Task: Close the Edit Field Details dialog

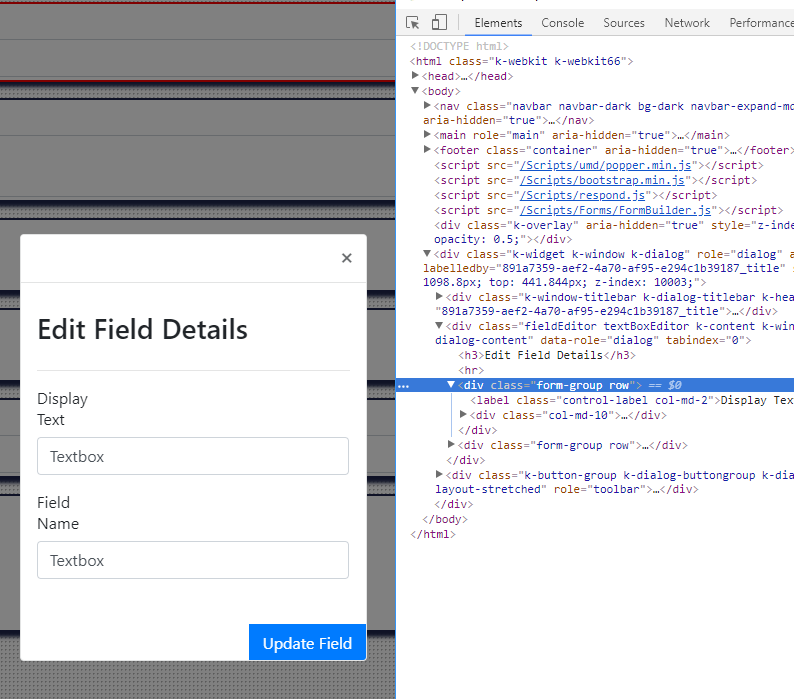Action: click(x=346, y=258)
